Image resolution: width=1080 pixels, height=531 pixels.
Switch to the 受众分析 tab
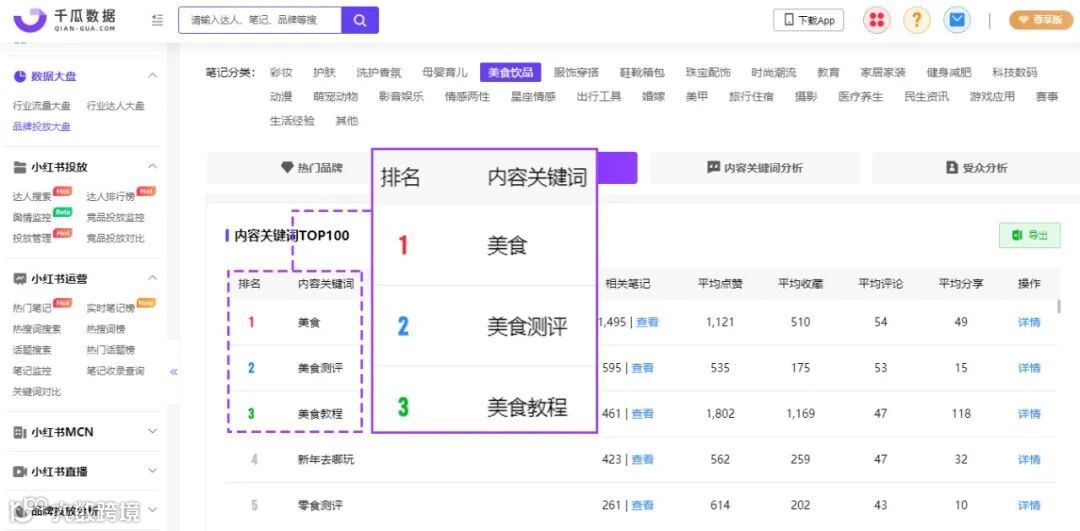(x=976, y=167)
